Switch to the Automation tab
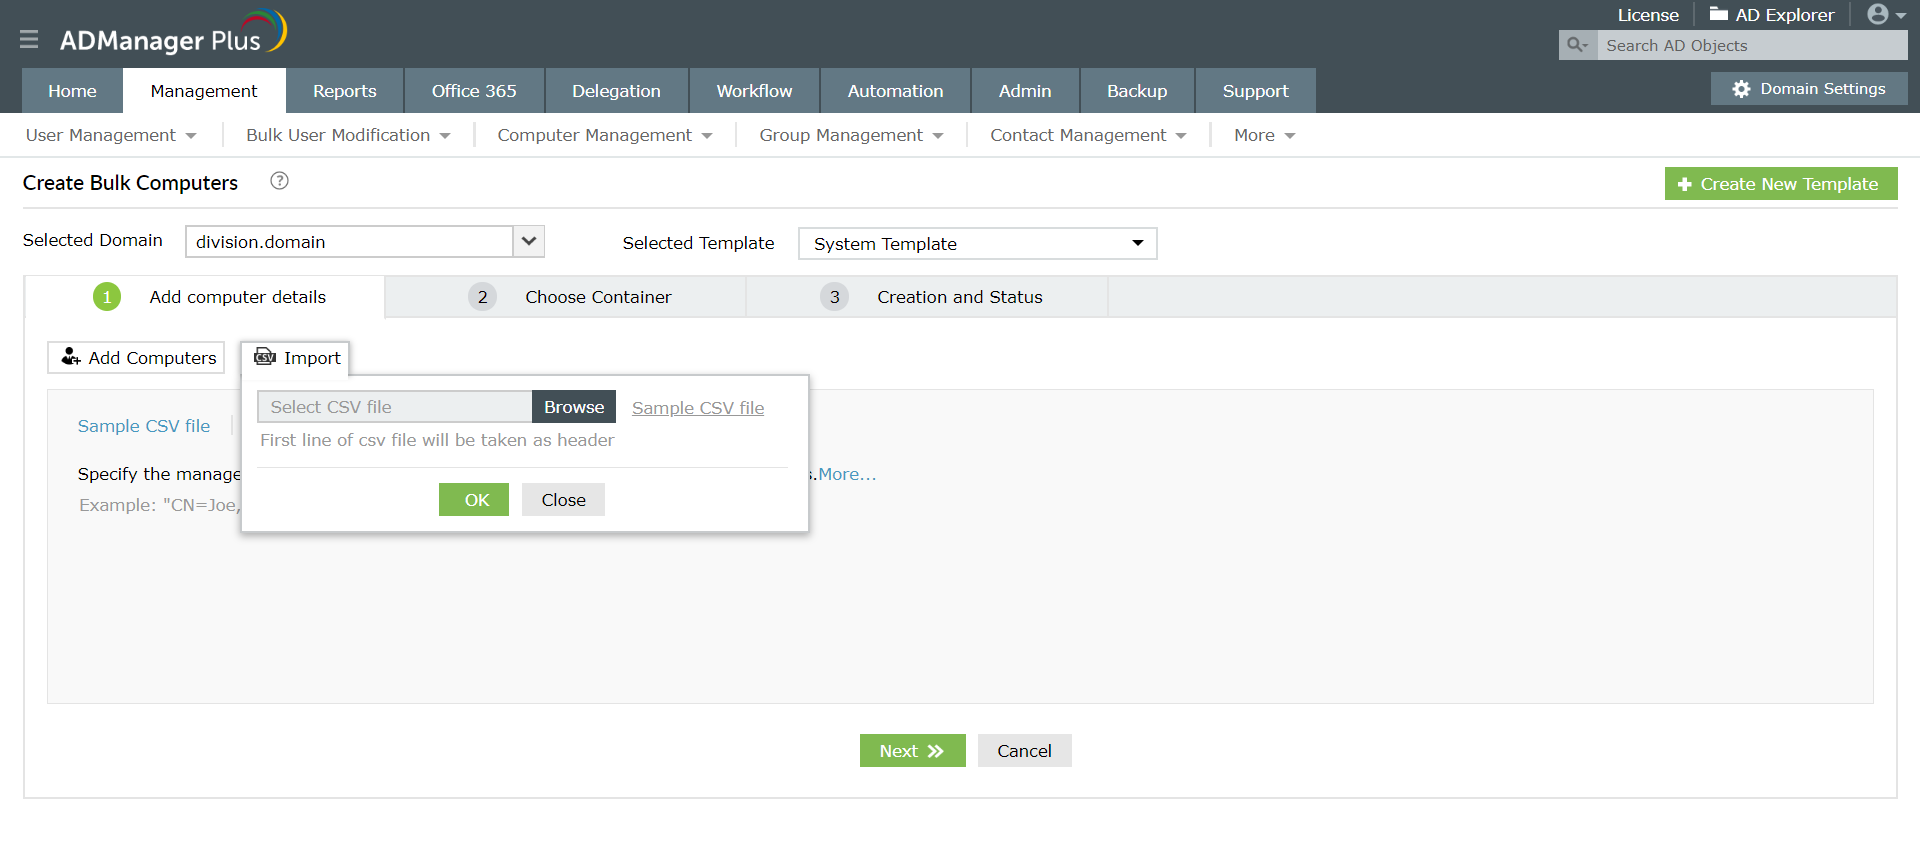 point(895,91)
